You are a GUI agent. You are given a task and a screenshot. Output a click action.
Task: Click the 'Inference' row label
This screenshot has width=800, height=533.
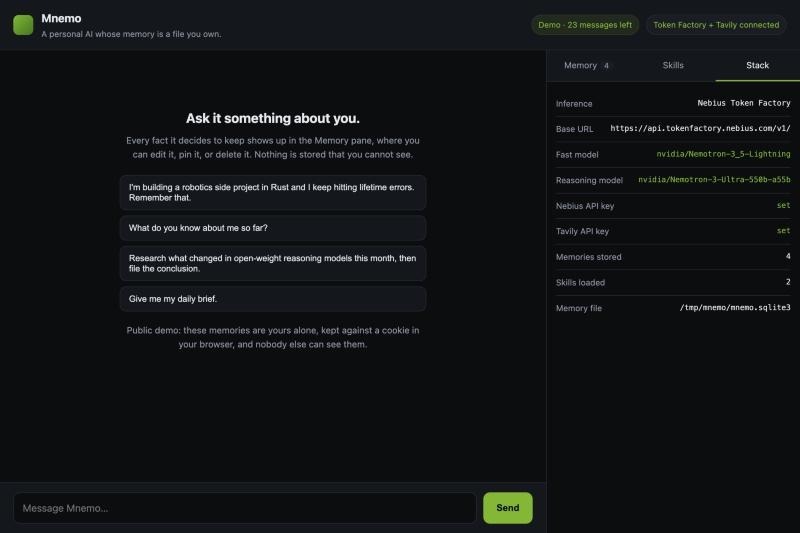pos(574,104)
